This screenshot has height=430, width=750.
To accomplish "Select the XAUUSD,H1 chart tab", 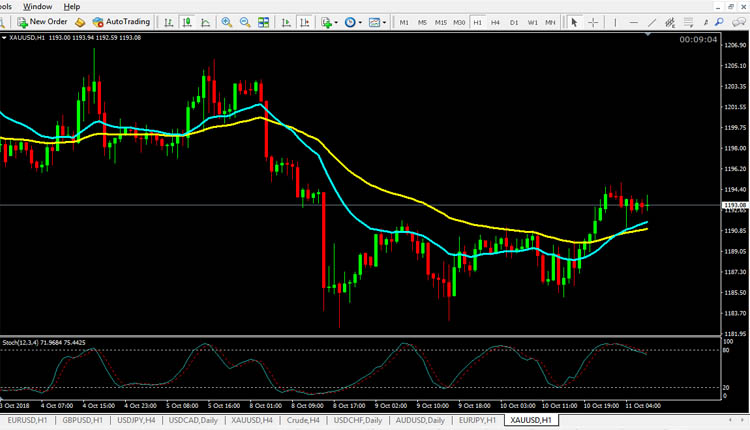I will tap(531, 420).
